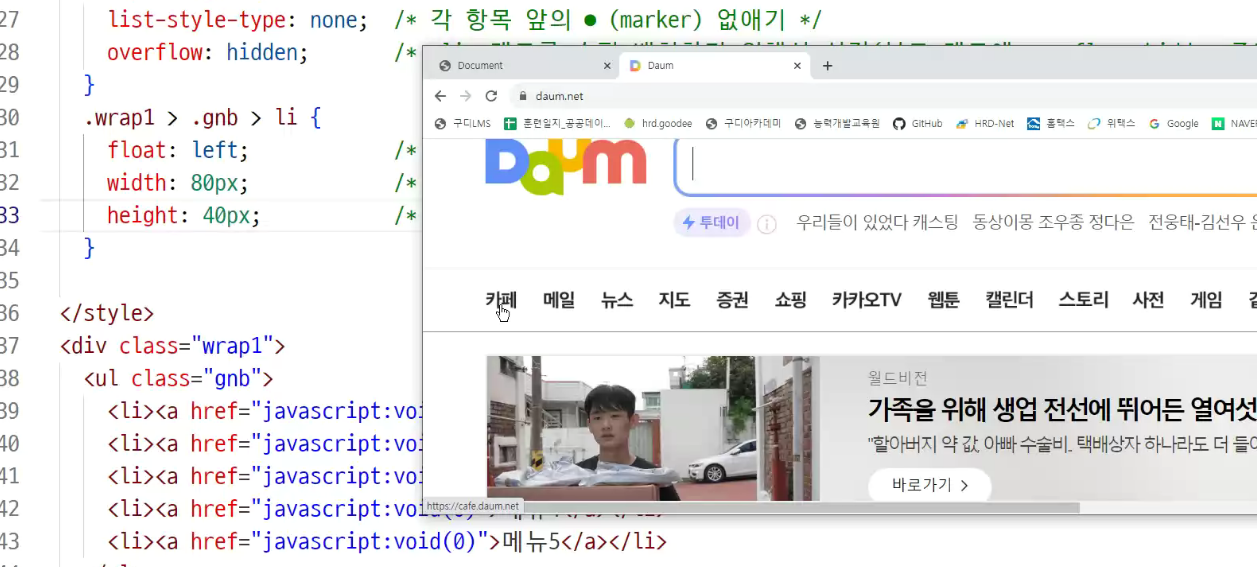Open the GitHub bookmark

point(917,124)
